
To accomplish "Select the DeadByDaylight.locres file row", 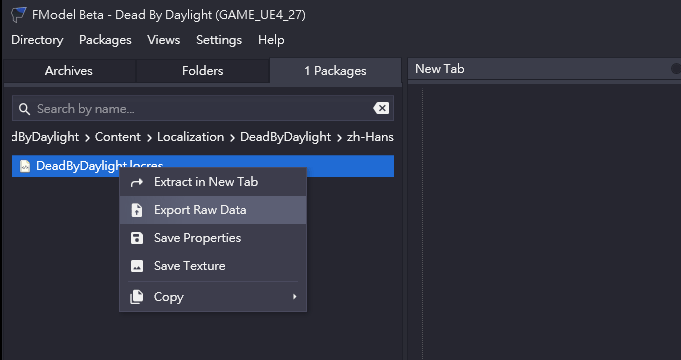I will pyautogui.click(x=203, y=166).
